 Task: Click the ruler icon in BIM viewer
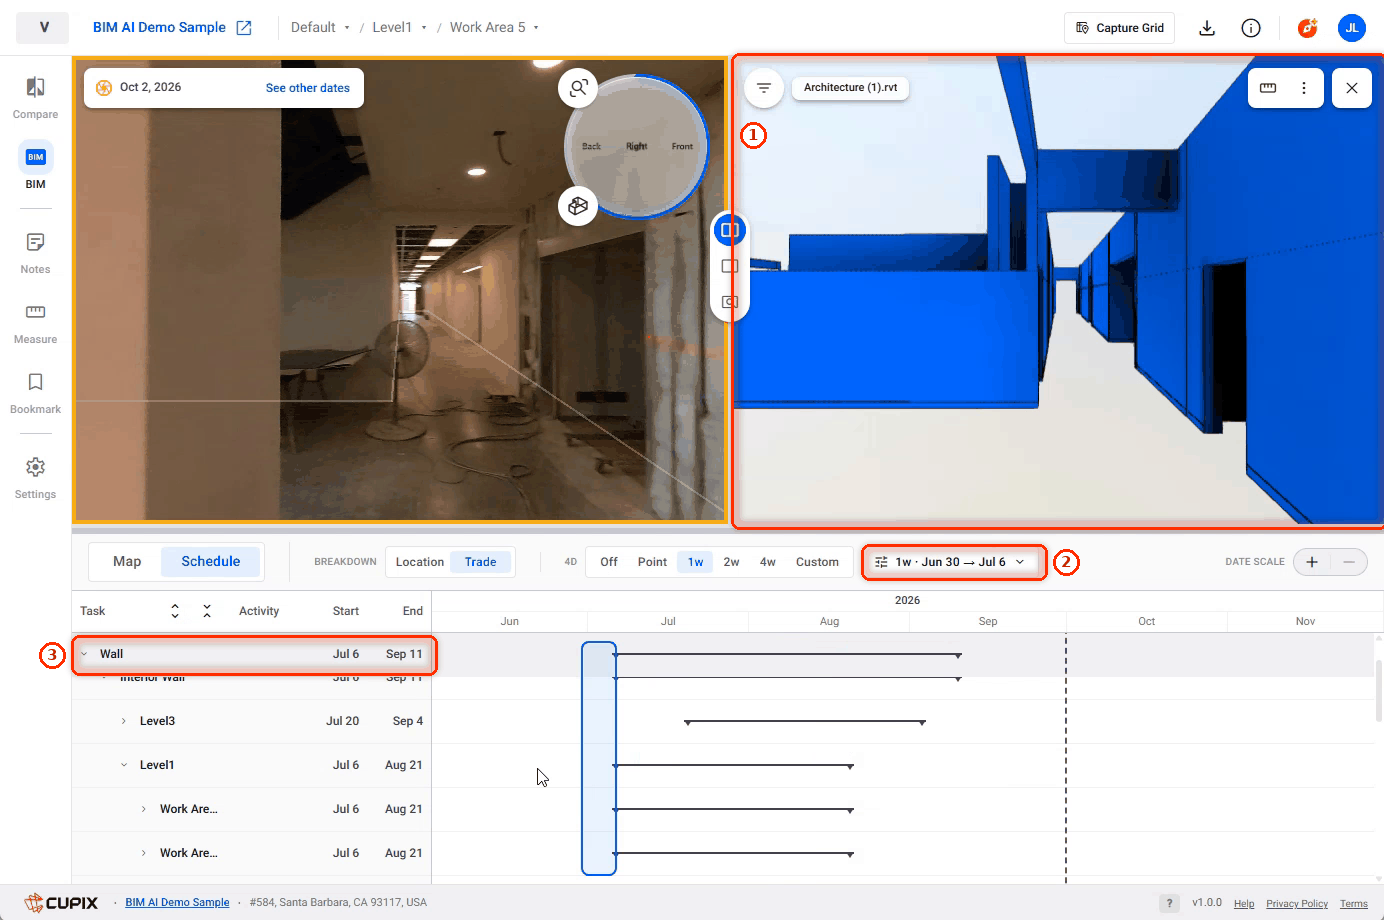(1268, 88)
